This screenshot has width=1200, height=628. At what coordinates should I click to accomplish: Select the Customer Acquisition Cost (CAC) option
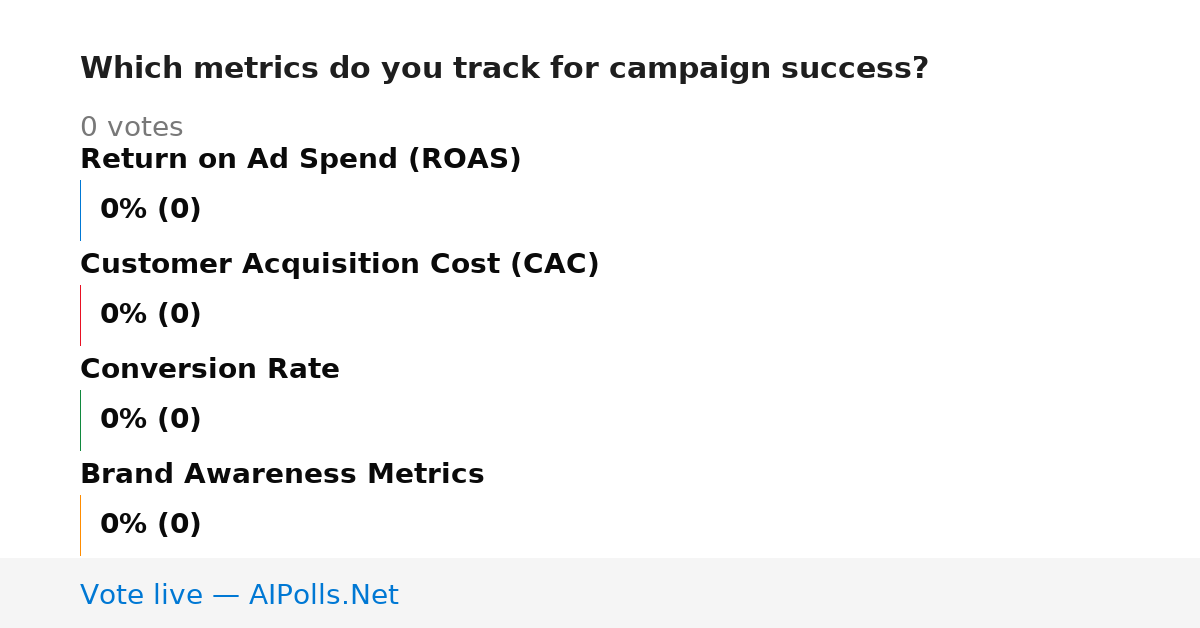point(339,264)
